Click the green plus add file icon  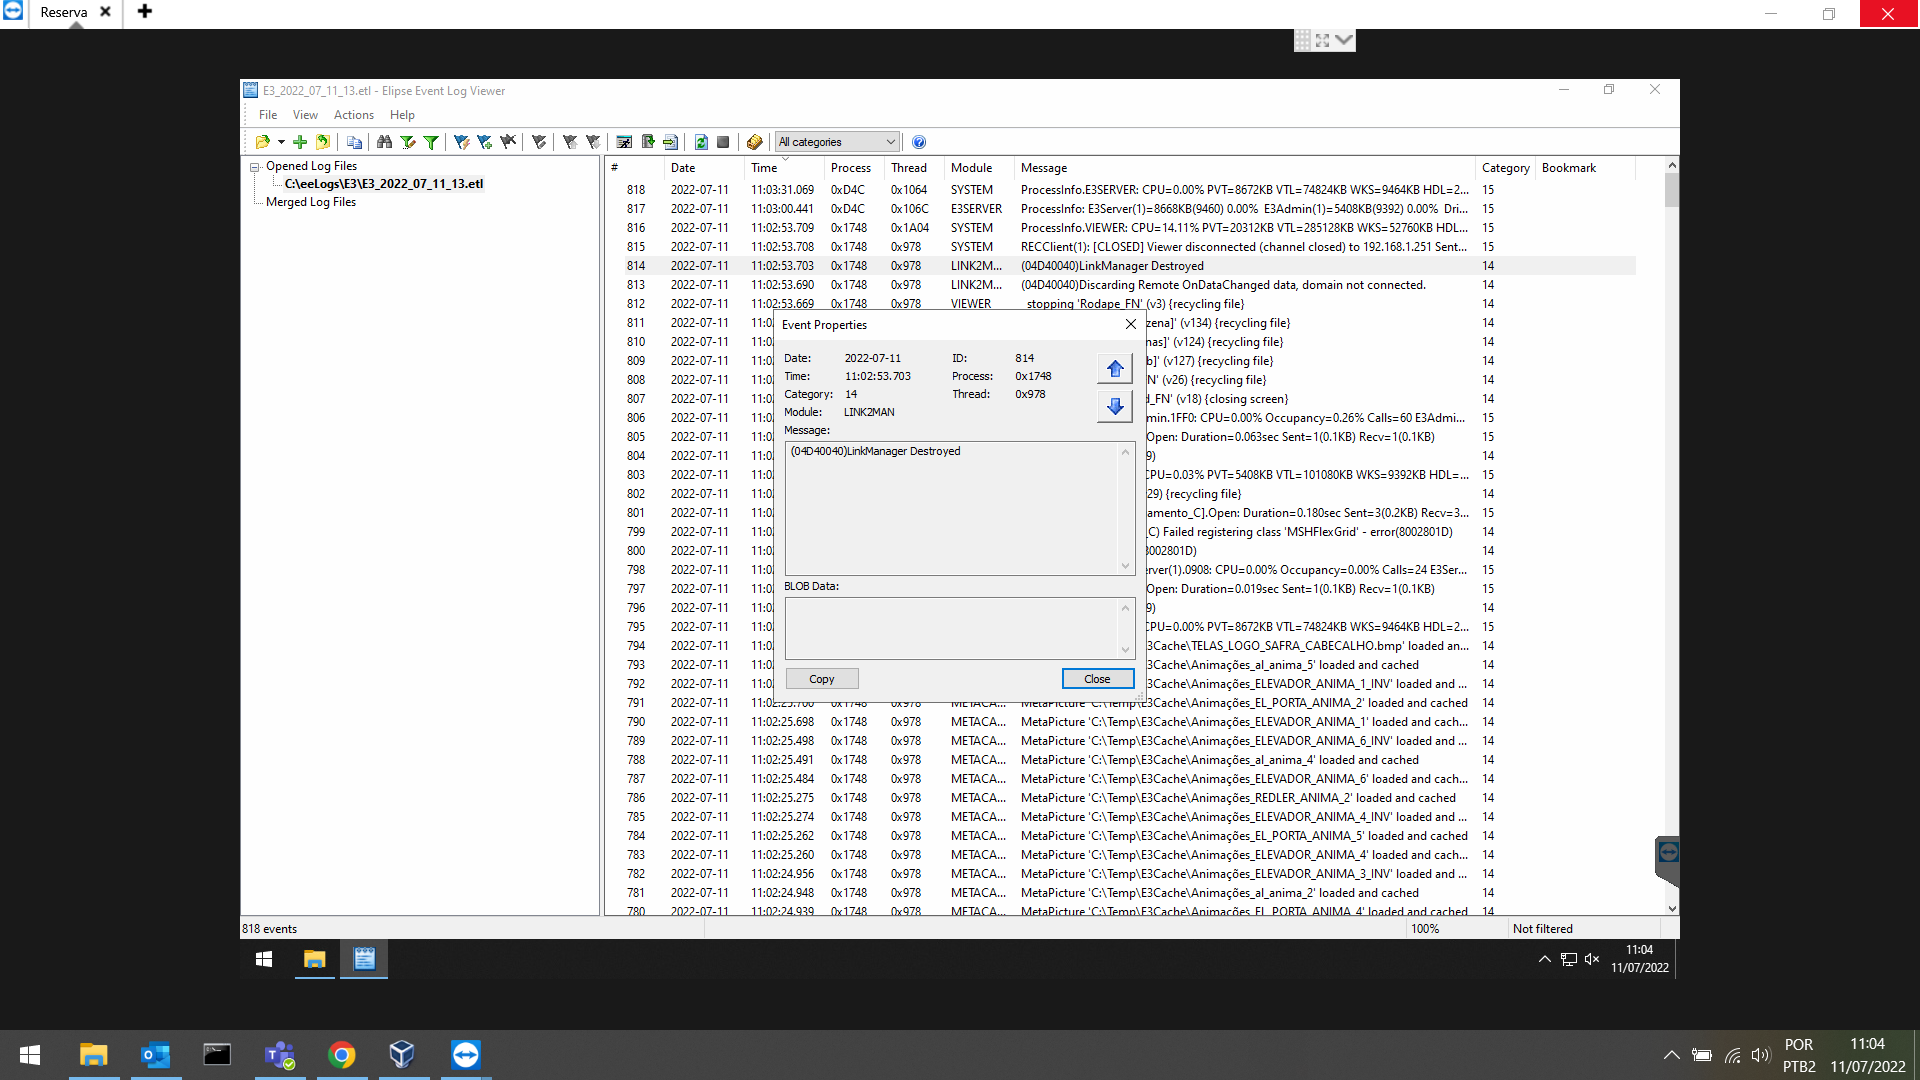pos(300,142)
